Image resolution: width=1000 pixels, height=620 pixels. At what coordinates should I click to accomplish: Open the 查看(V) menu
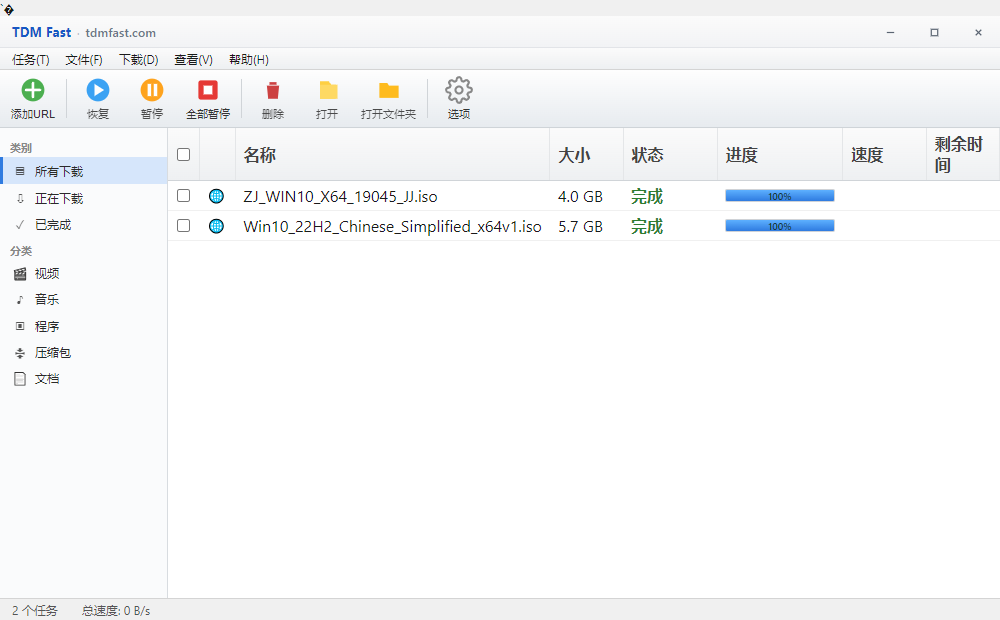pos(193,59)
